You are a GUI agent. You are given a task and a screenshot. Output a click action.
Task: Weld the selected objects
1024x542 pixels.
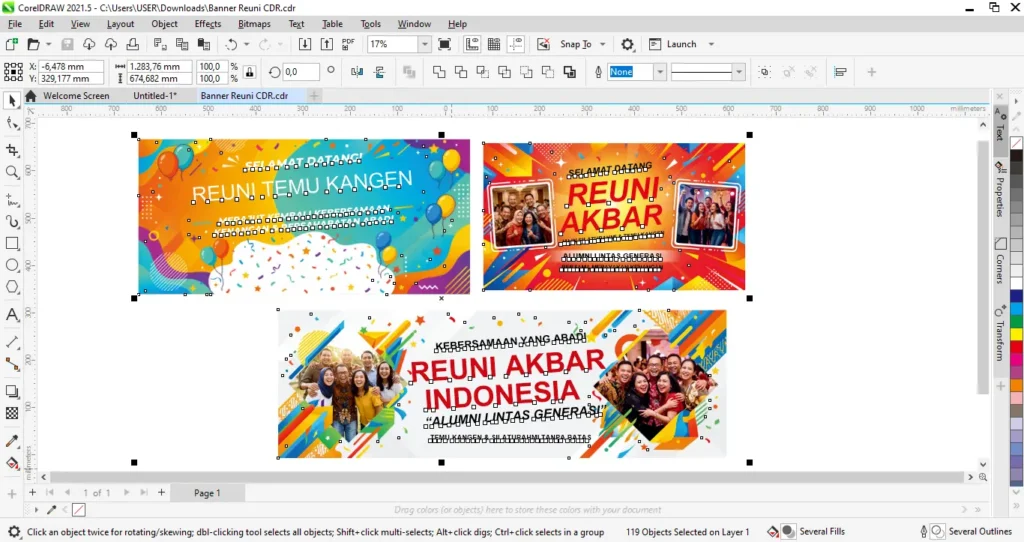(439, 72)
